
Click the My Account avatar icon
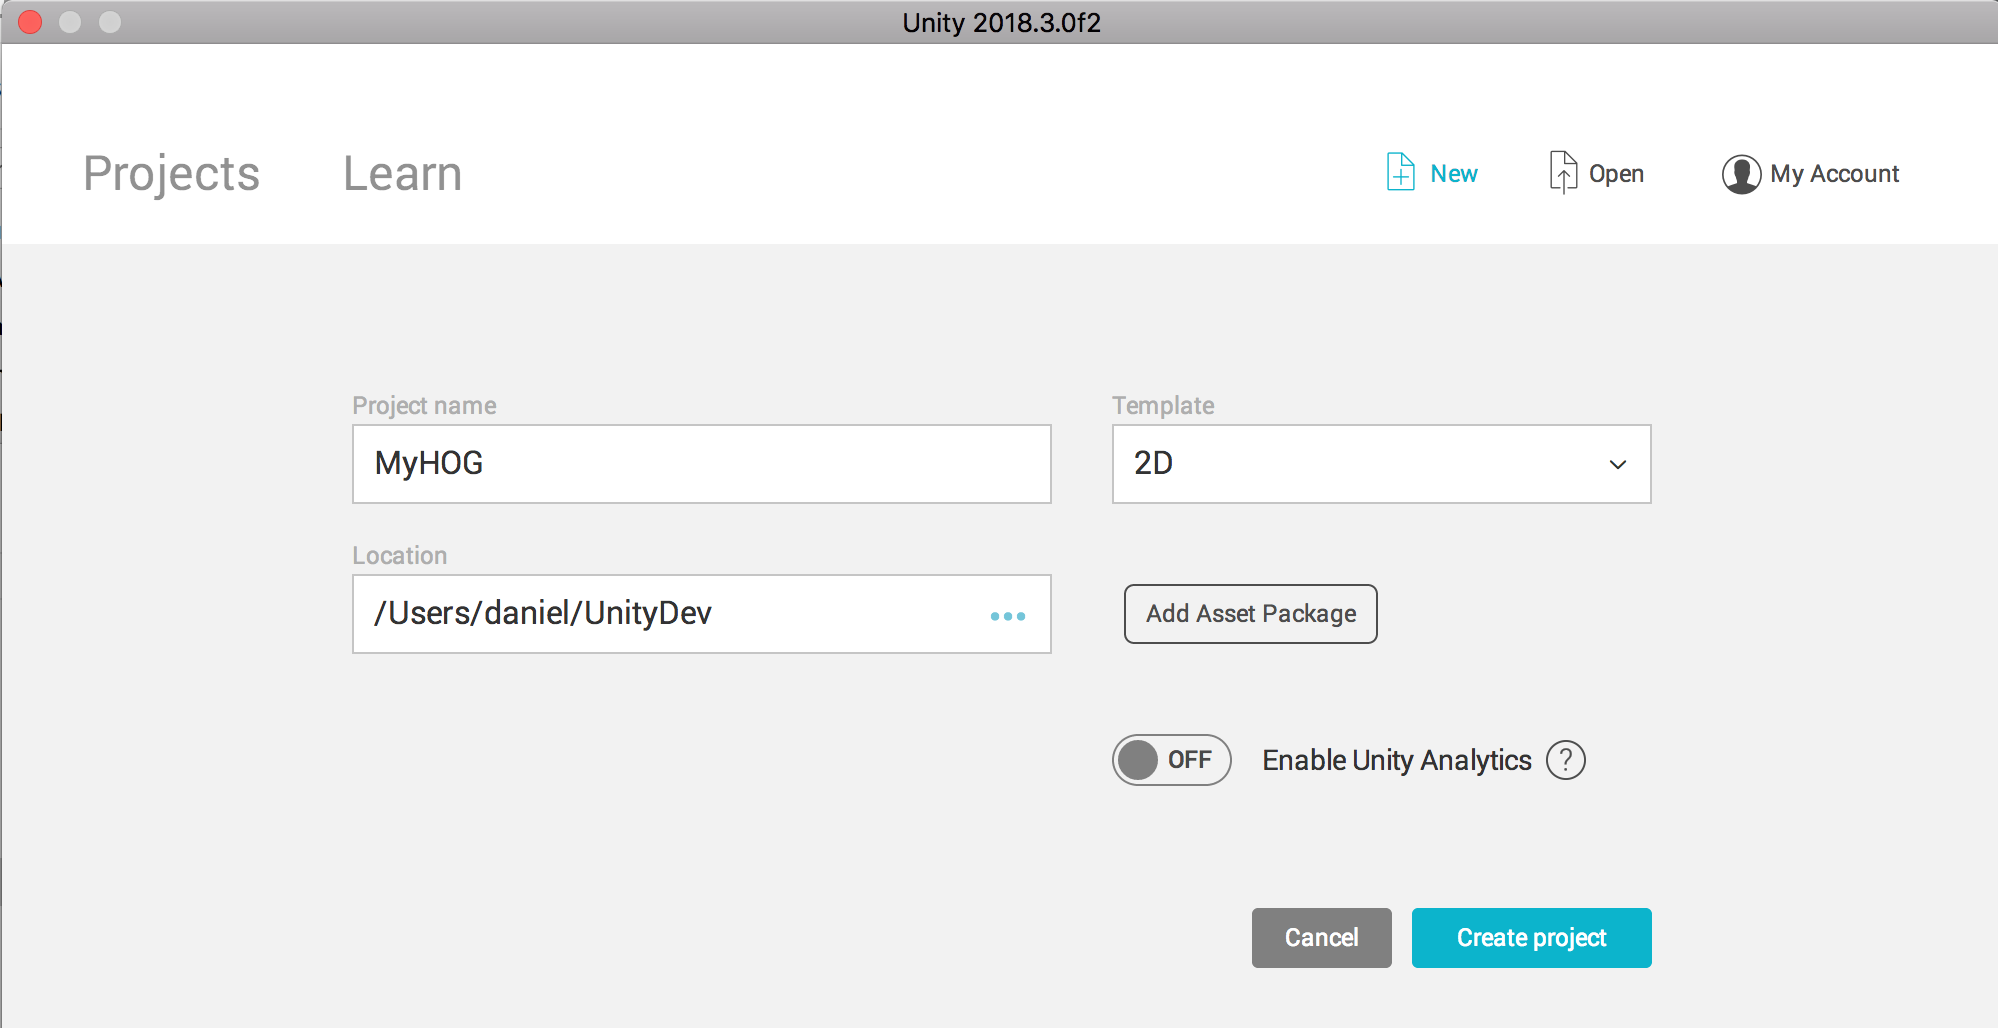(x=1741, y=174)
